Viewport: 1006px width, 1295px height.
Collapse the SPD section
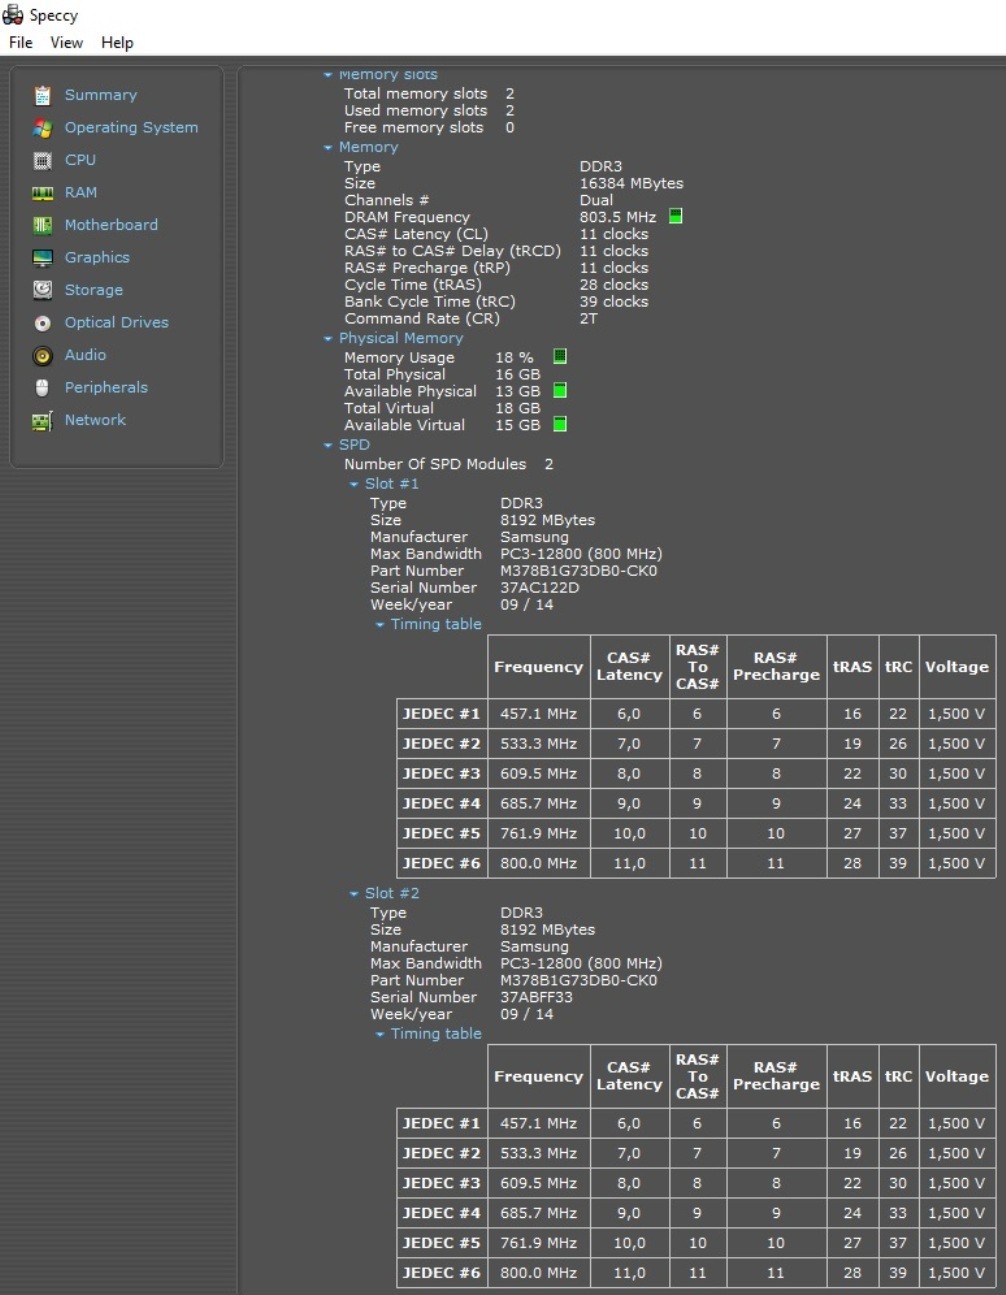point(327,446)
